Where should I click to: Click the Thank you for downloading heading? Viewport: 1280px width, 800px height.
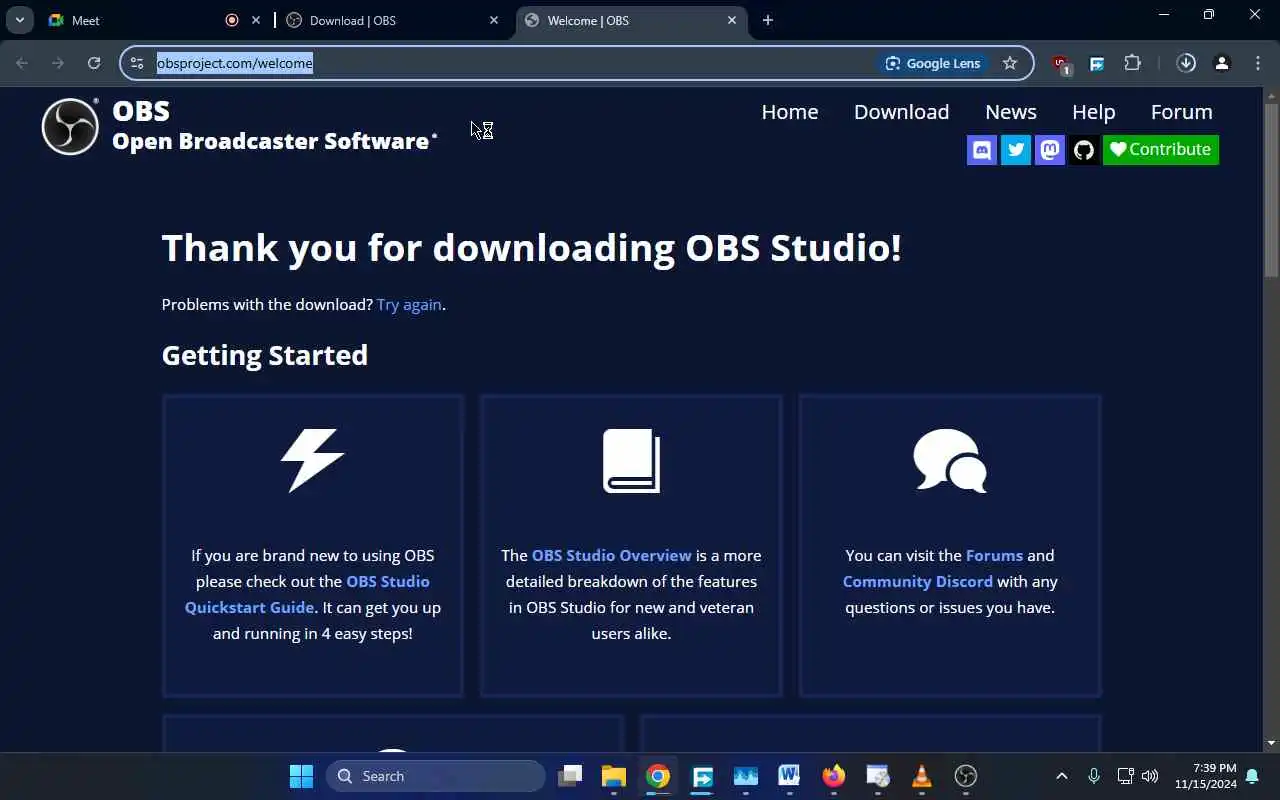click(532, 248)
